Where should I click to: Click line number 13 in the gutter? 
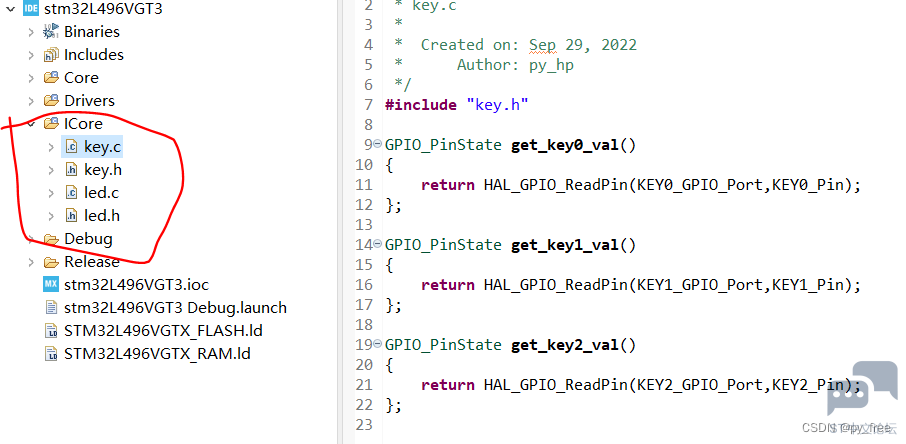[x=365, y=224]
